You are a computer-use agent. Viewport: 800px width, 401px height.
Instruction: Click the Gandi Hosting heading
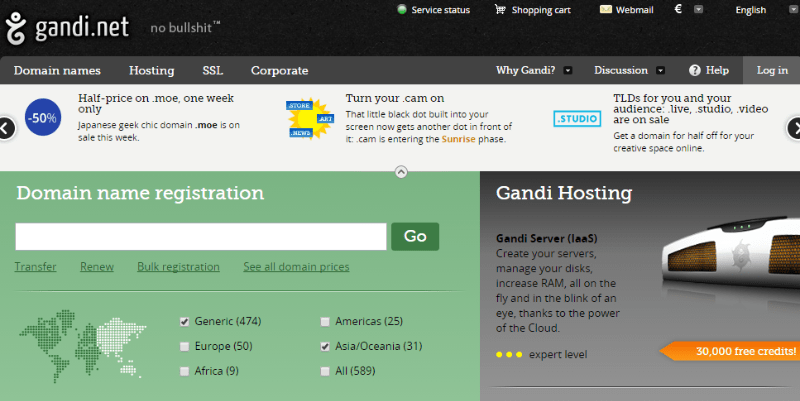click(564, 193)
